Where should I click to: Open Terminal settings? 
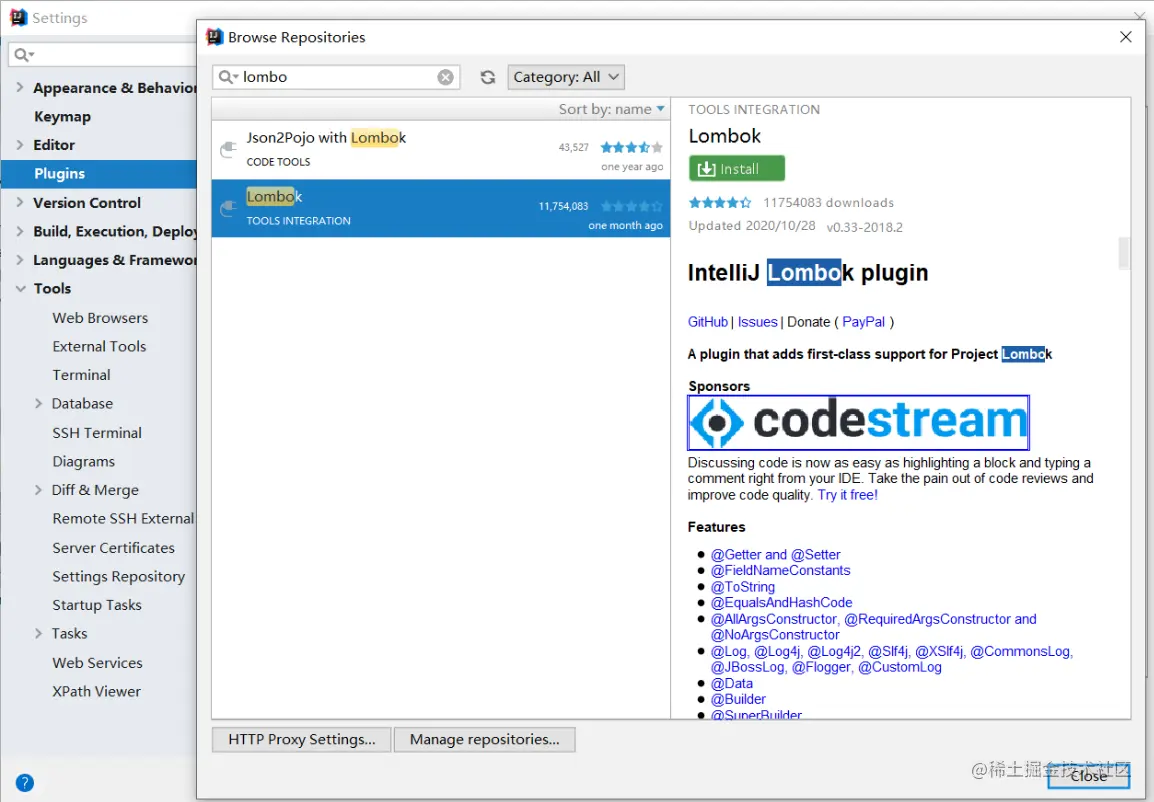[81, 375]
